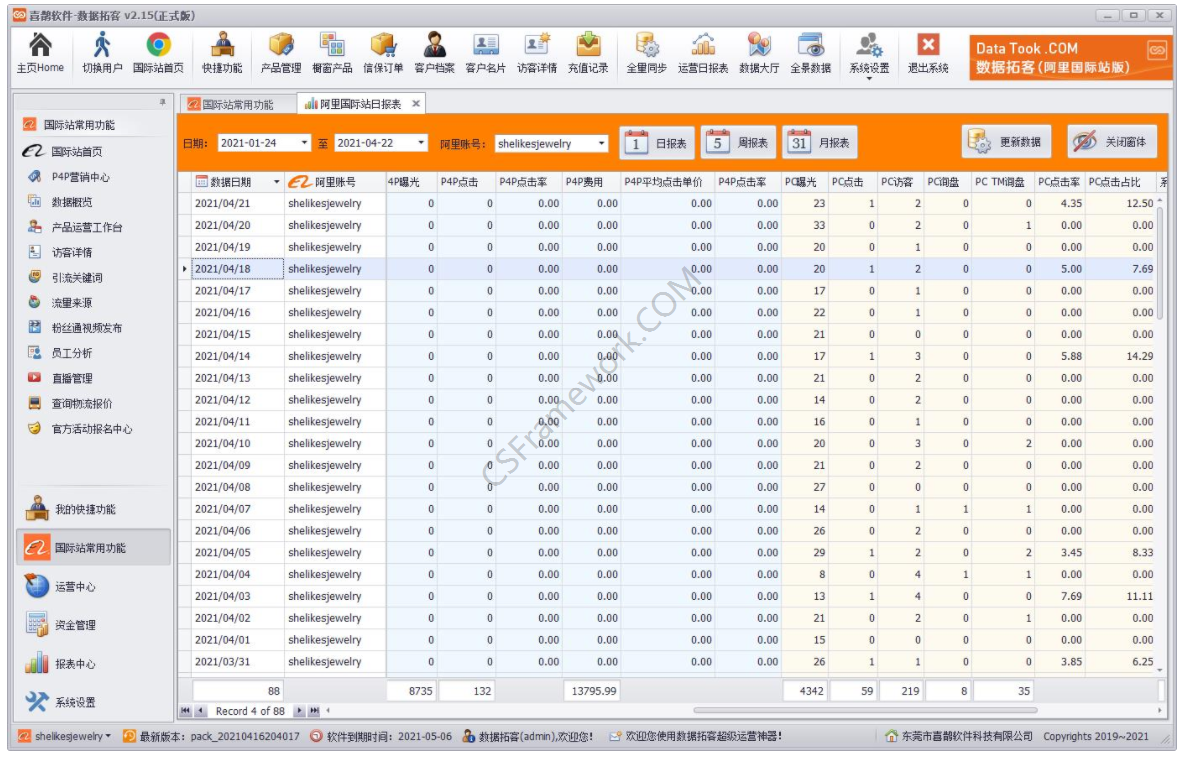Screen dimensions: 1183x758
Task: Start 全量同步 full sync
Action: pyautogui.click(x=647, y=53)
